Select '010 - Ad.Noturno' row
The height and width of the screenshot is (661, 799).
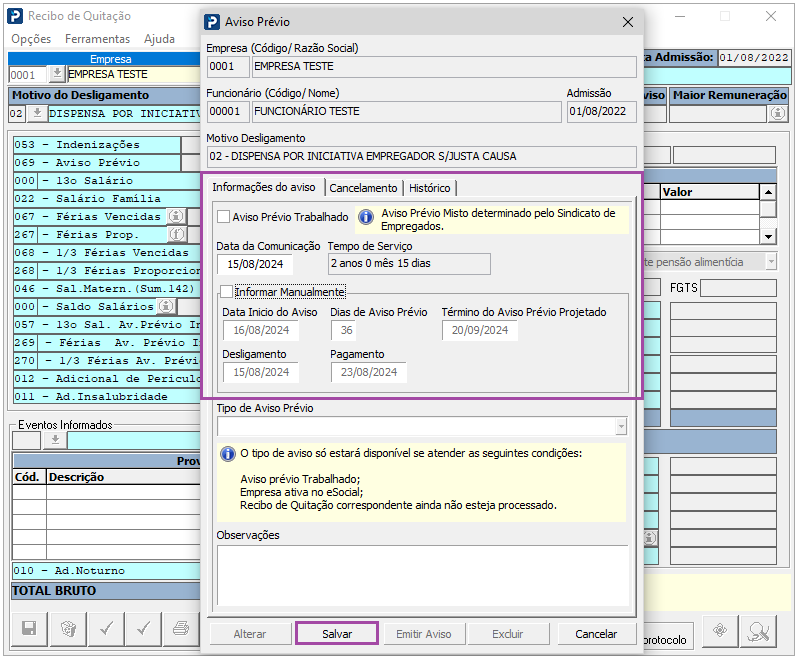(x=106, y=571)
